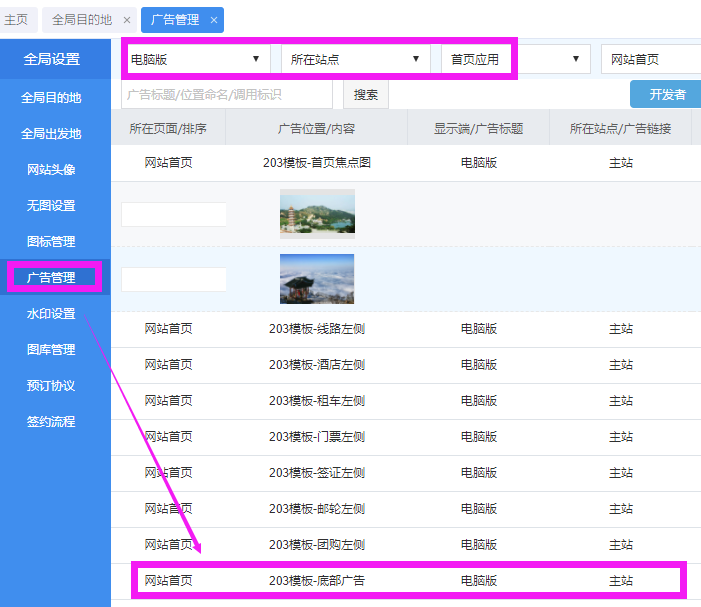The width and height of the screenshot is (701, 607).
Task: Click the pagoda landscape ad thumbnail
Action: (317, 213)
